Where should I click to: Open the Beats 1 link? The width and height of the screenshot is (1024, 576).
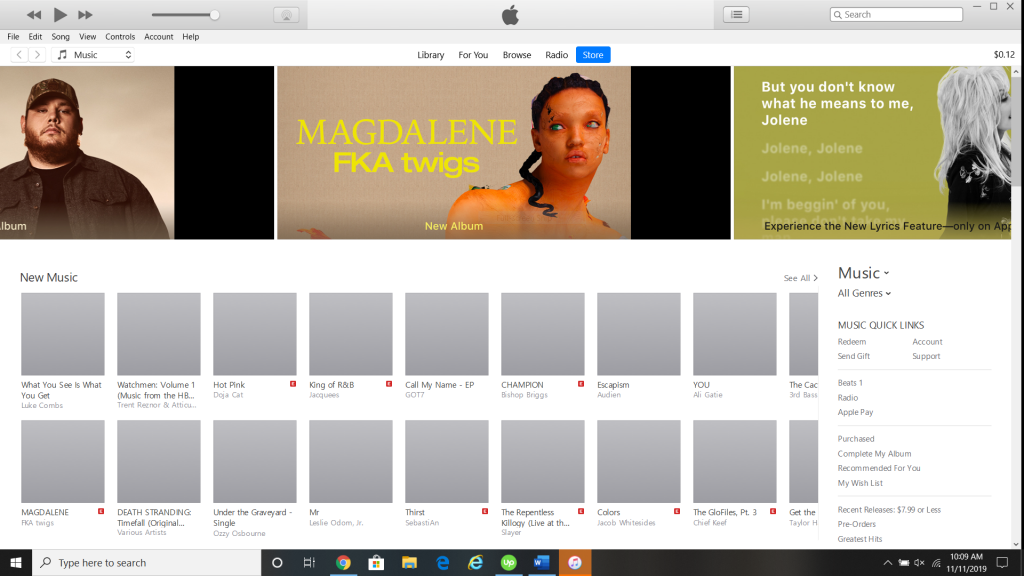[850, 383]
